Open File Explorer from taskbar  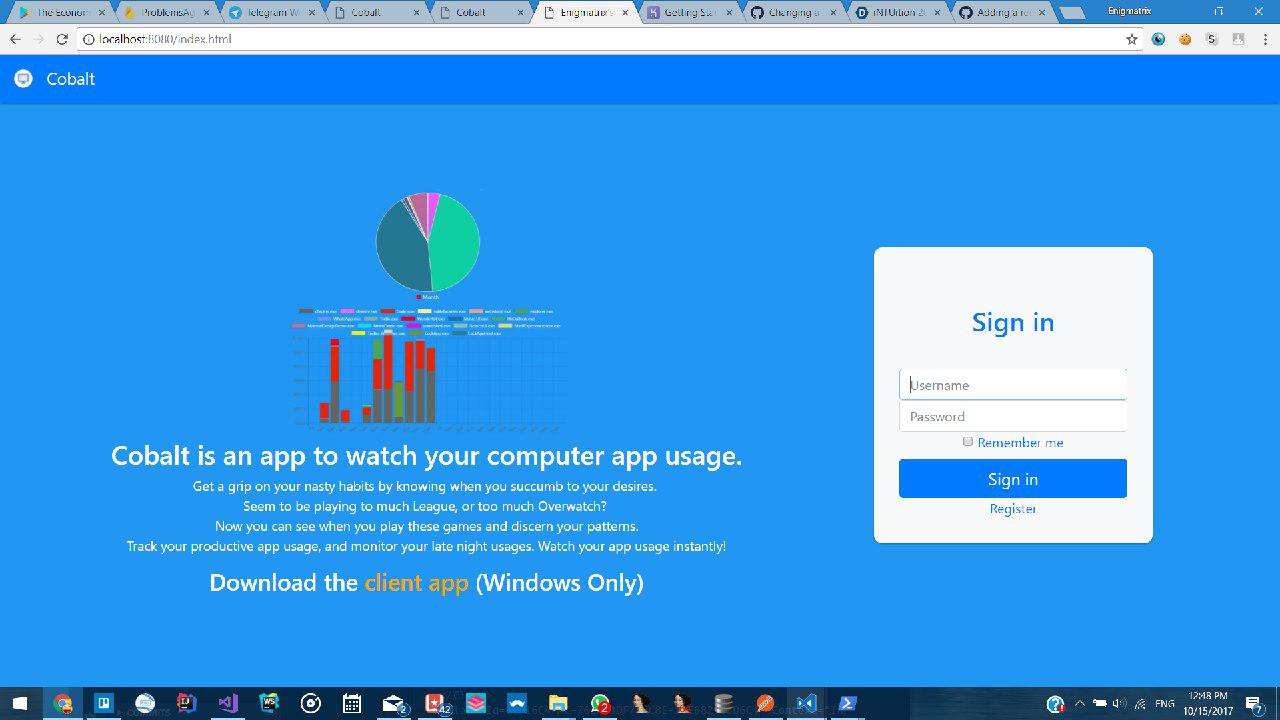click(558, 704)
